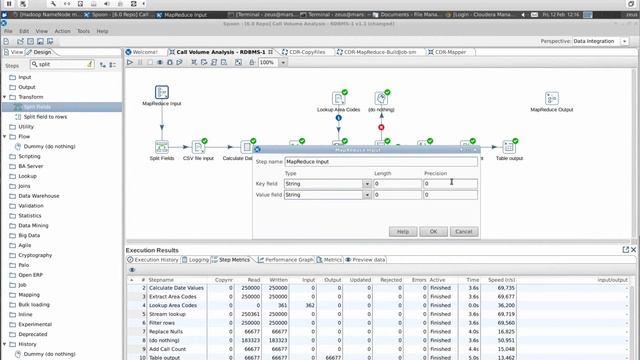Pause the running transformation
Viewport: 640px width, 360px height.
click(x=140, y=62)
